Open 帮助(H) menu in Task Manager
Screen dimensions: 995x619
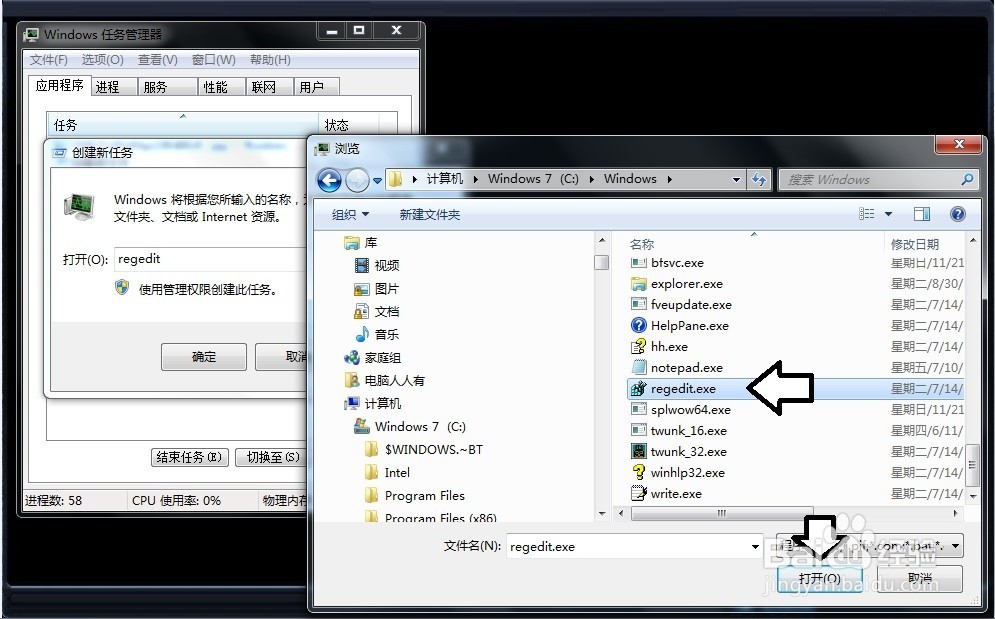tap(270, 60)
